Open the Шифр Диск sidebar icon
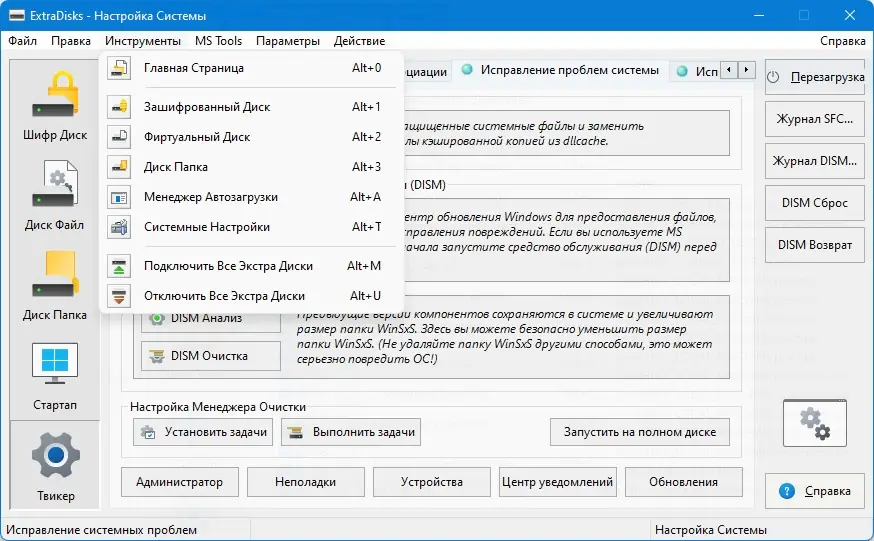Viewport: 874px width, 541px height. 54,97
